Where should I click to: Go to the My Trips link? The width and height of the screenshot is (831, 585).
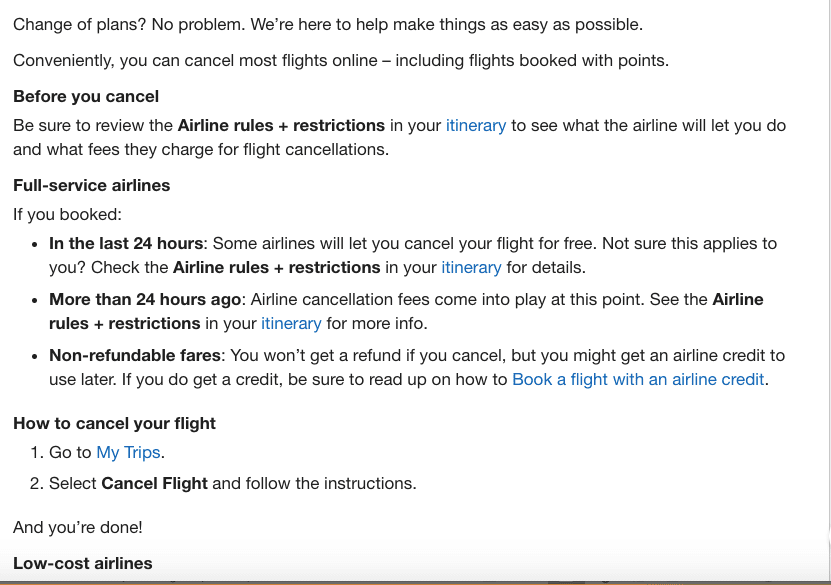tap(128, 453)
